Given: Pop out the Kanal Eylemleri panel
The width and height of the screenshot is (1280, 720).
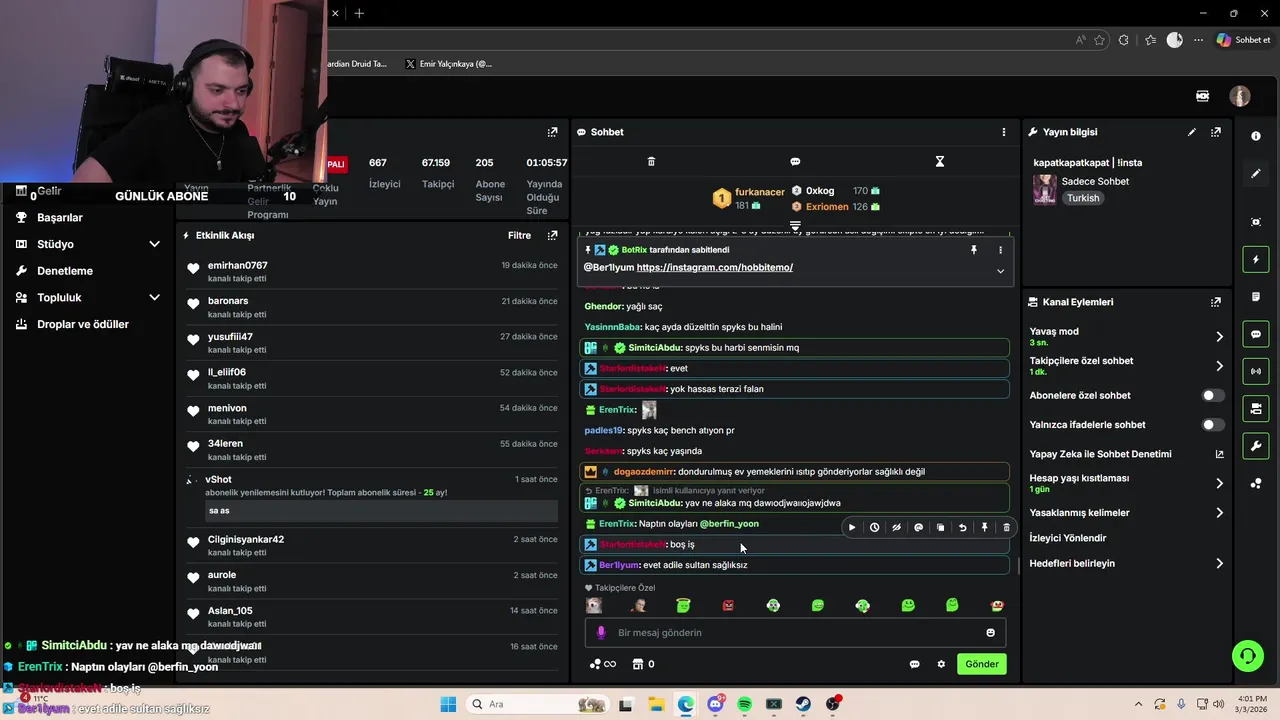Looking at the screenshot, I should 1216,302.
